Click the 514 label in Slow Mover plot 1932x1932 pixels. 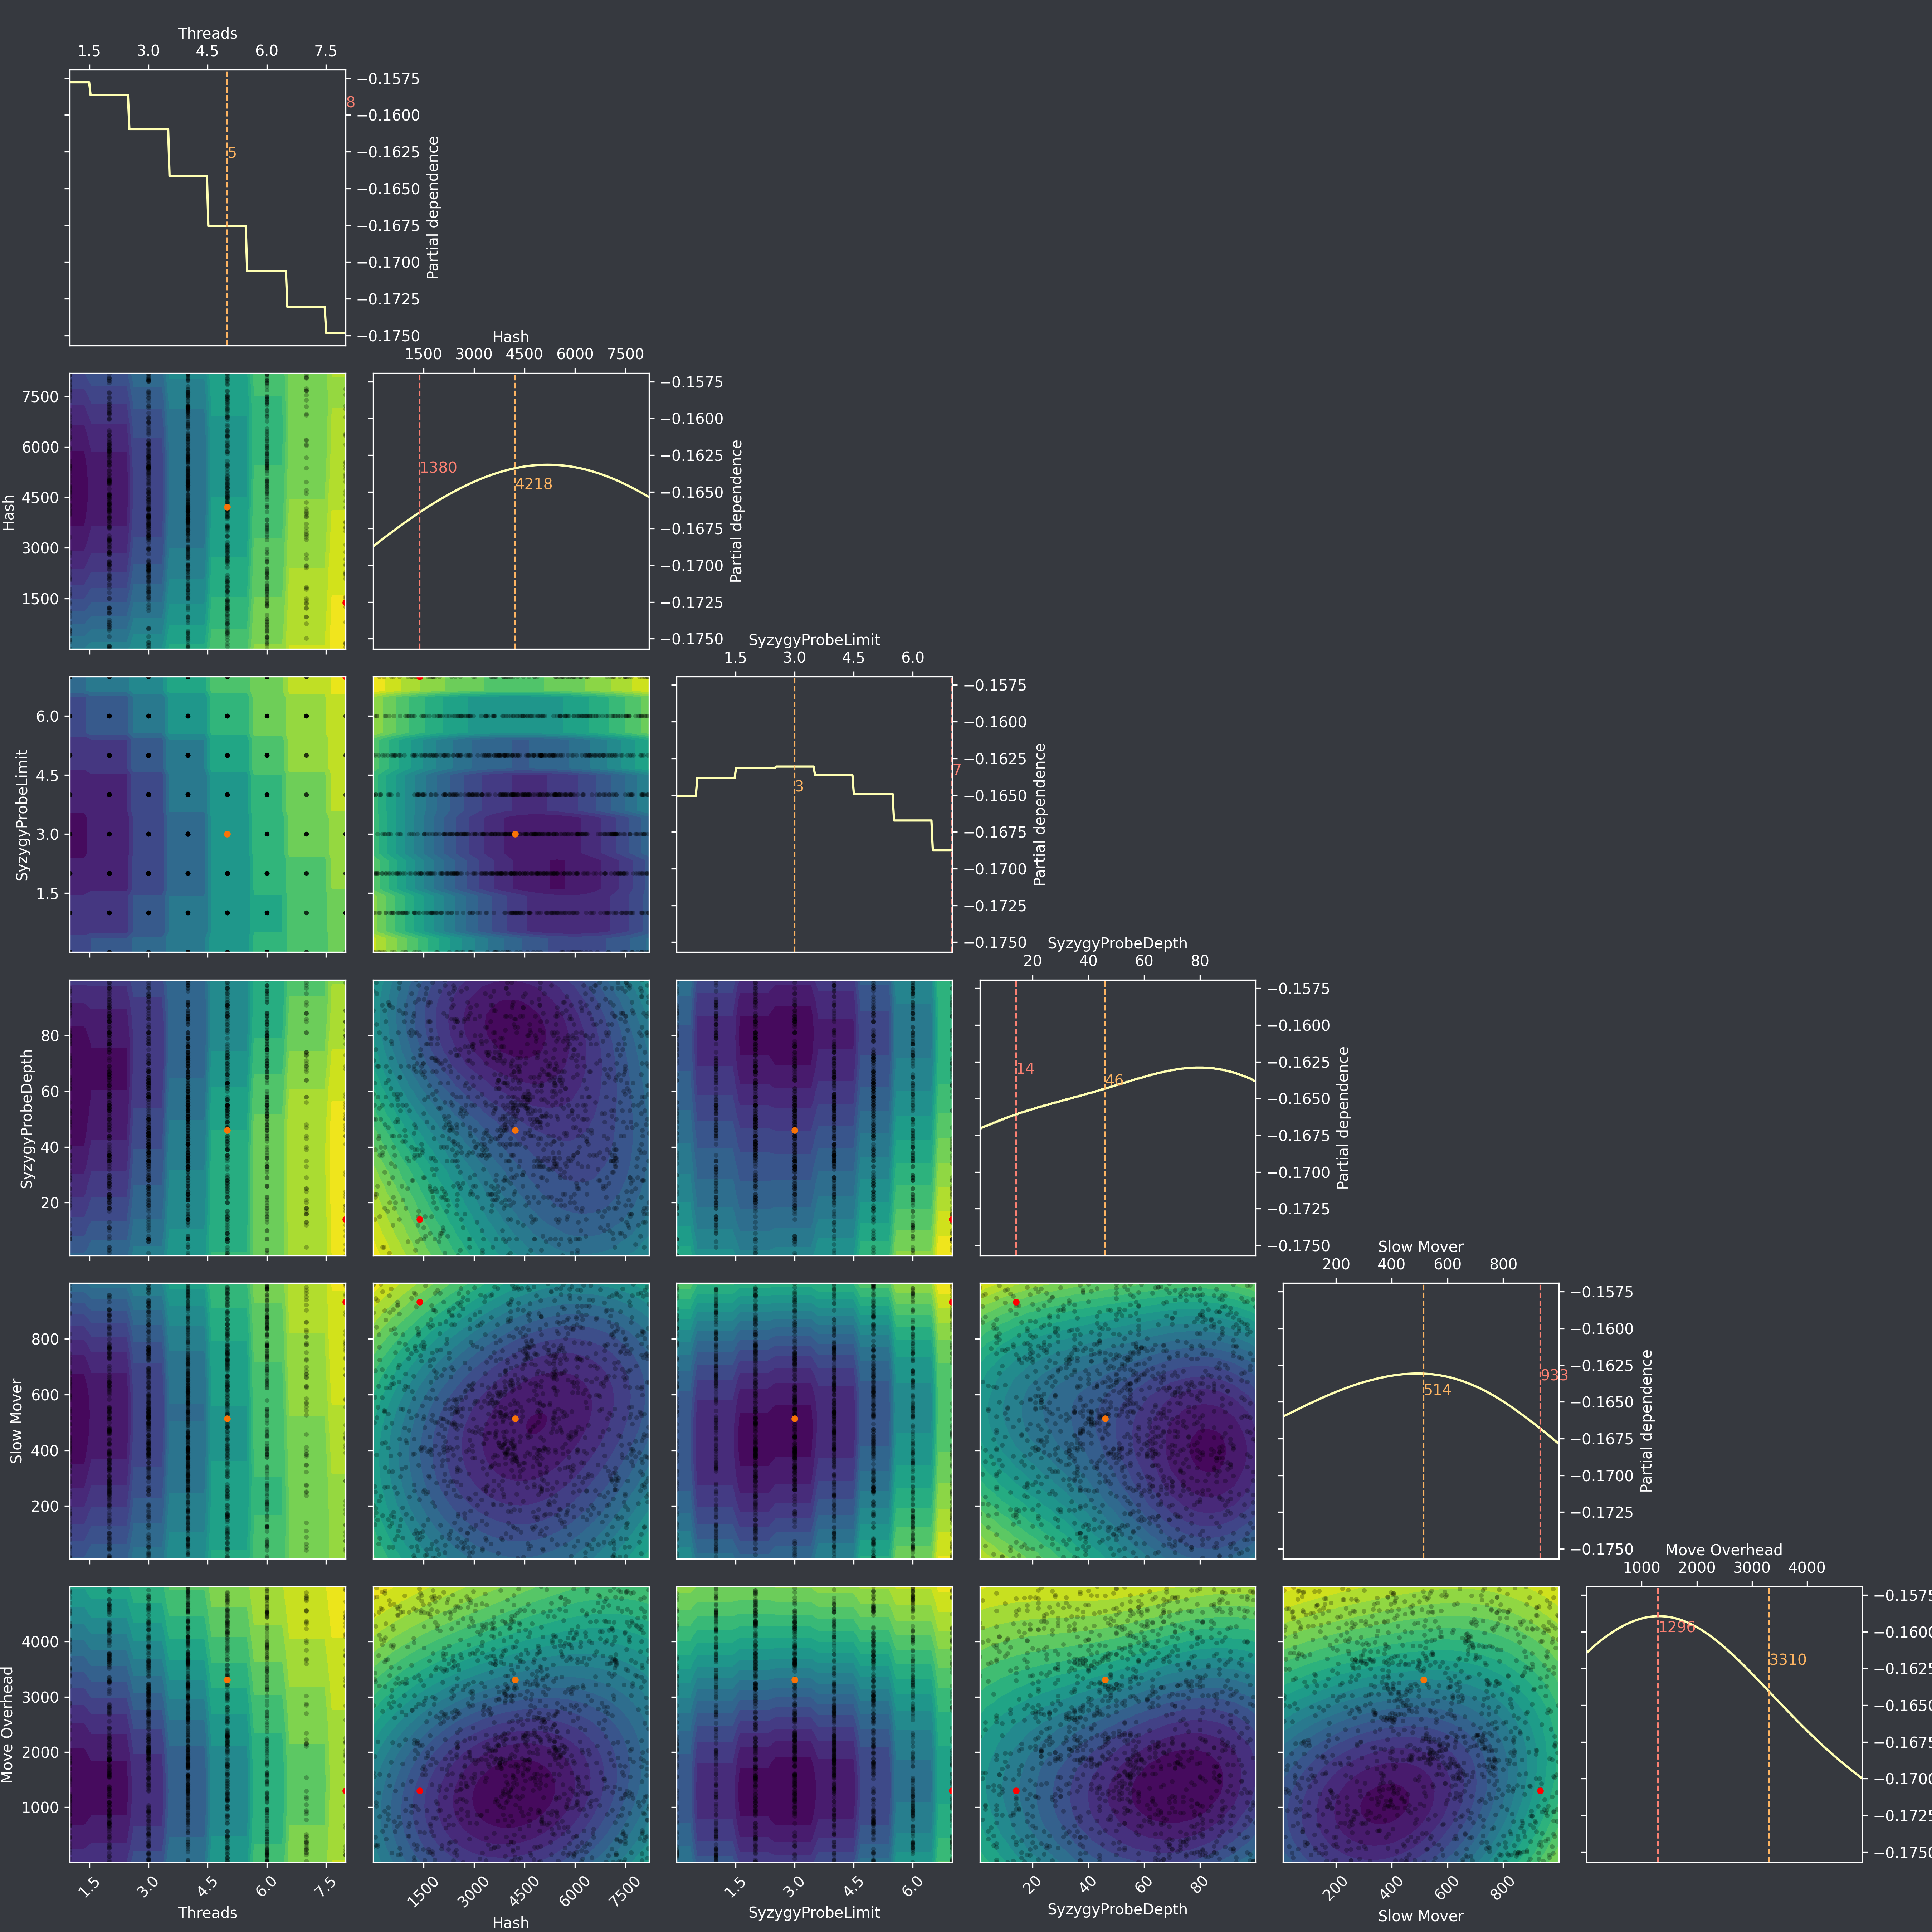coord(1437,1390)
